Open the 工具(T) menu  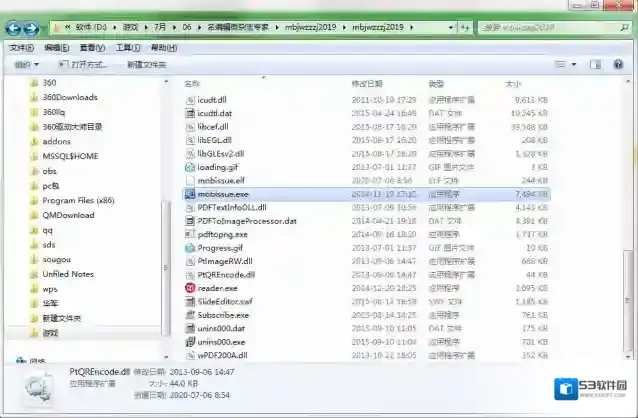(x=128, y=48)
